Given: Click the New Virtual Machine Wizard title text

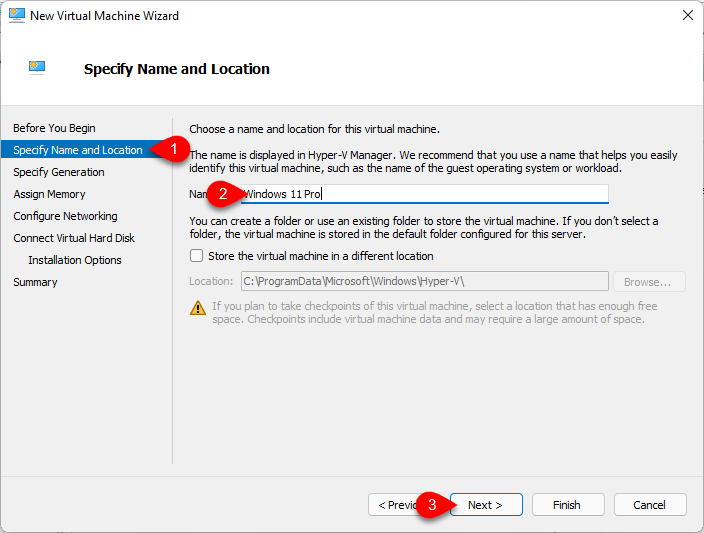Looking at the screenshot, I should 105,16.
